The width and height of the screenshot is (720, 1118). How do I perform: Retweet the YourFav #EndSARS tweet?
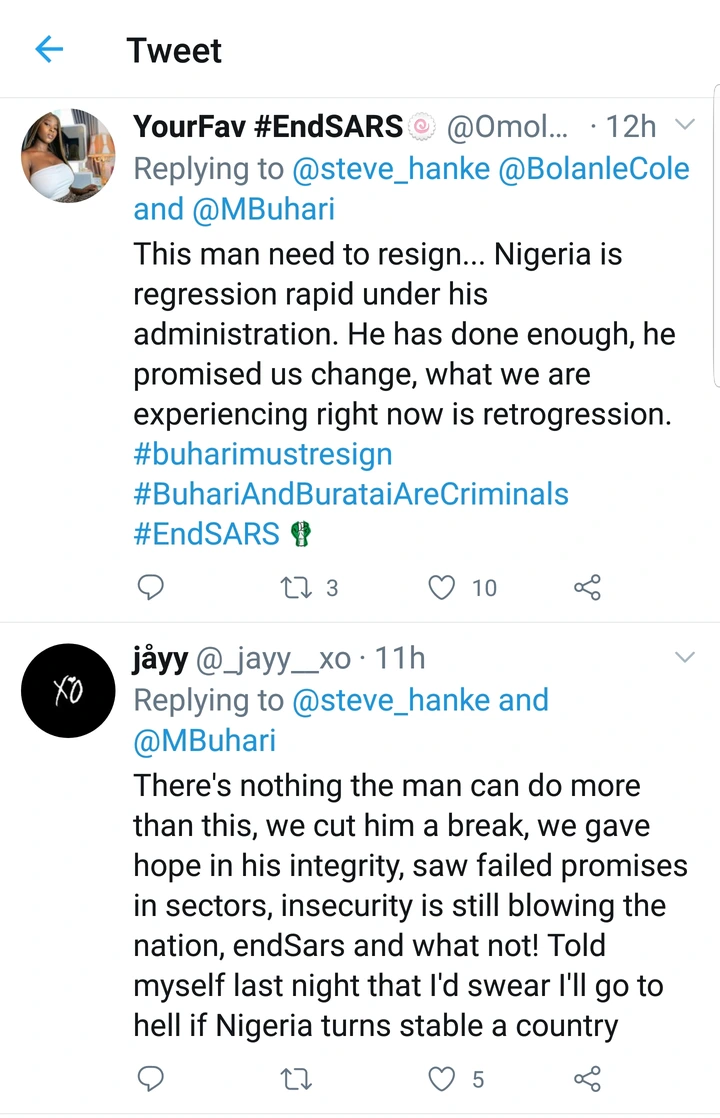[298, 587]
